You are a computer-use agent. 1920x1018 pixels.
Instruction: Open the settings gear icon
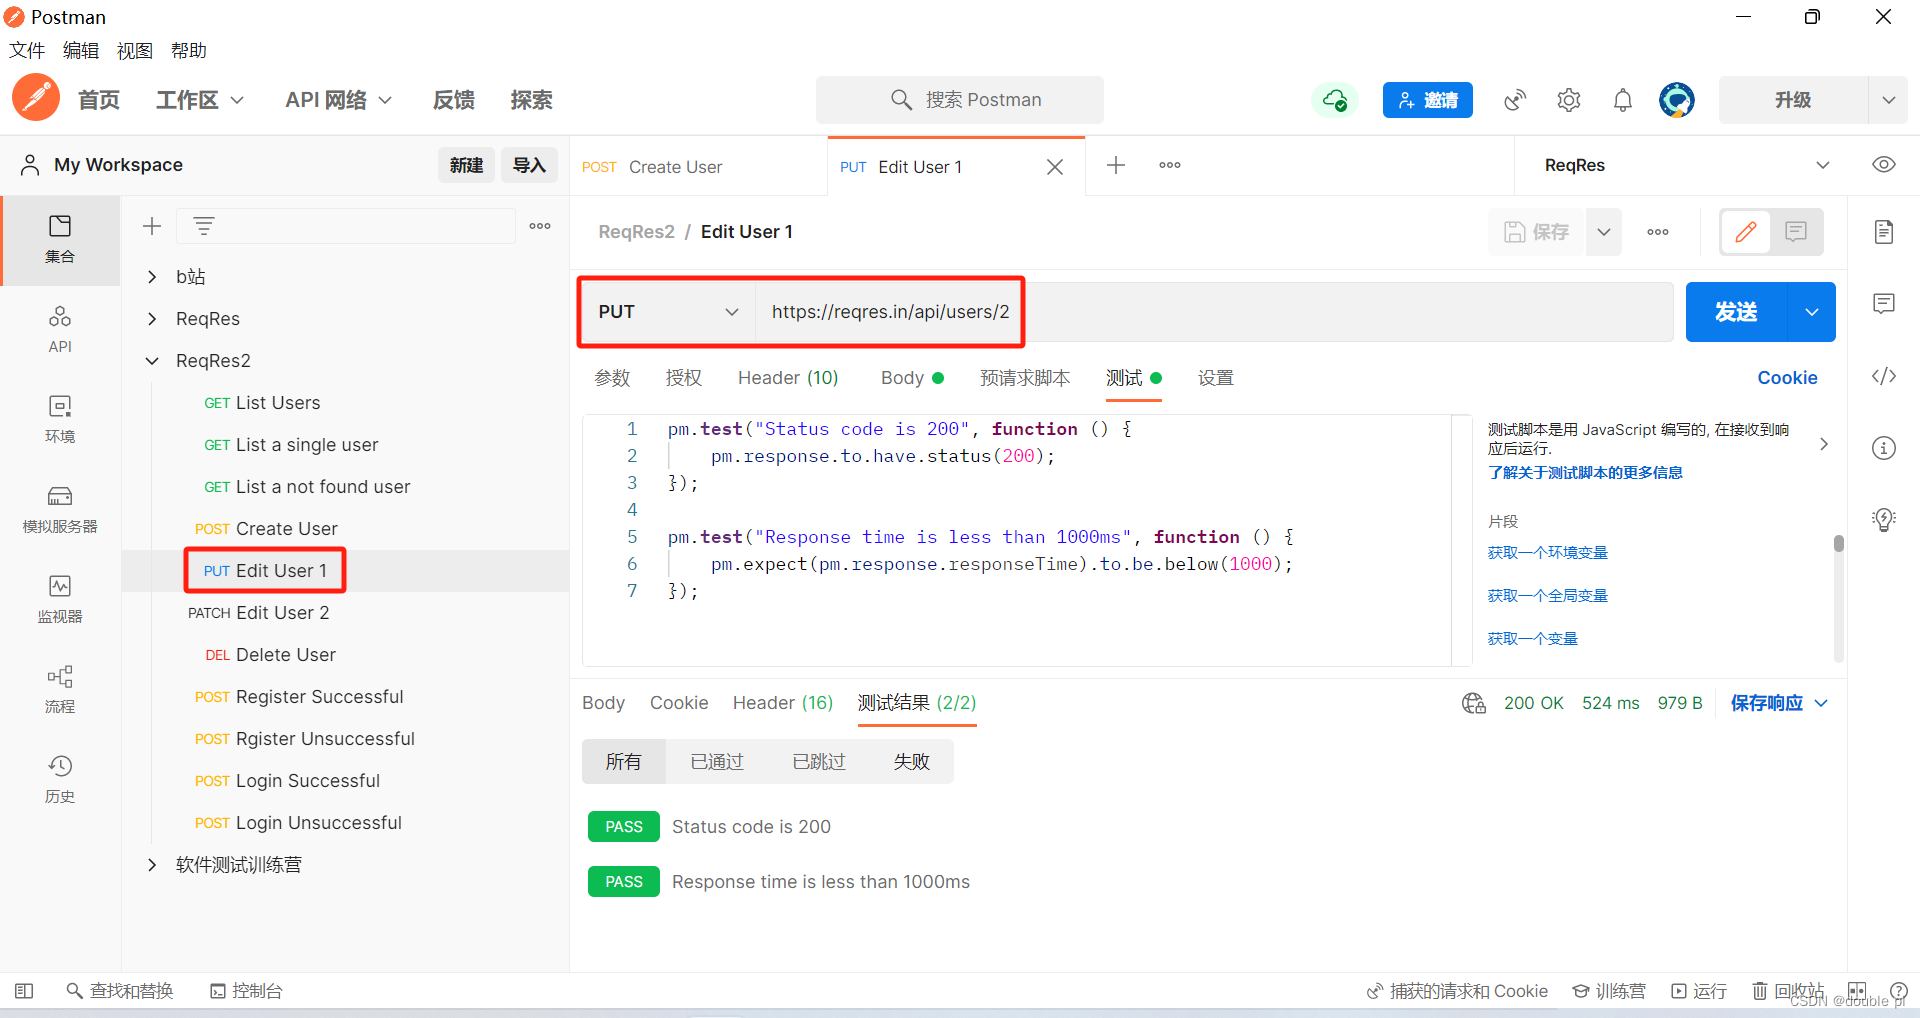coord(1569,100)
